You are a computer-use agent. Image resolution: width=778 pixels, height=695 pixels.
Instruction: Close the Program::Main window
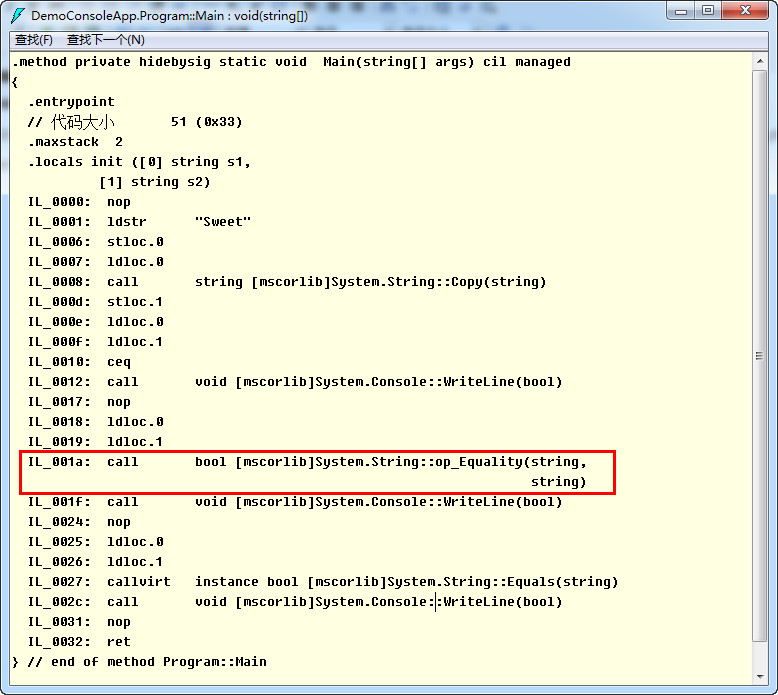coord(744,11)
